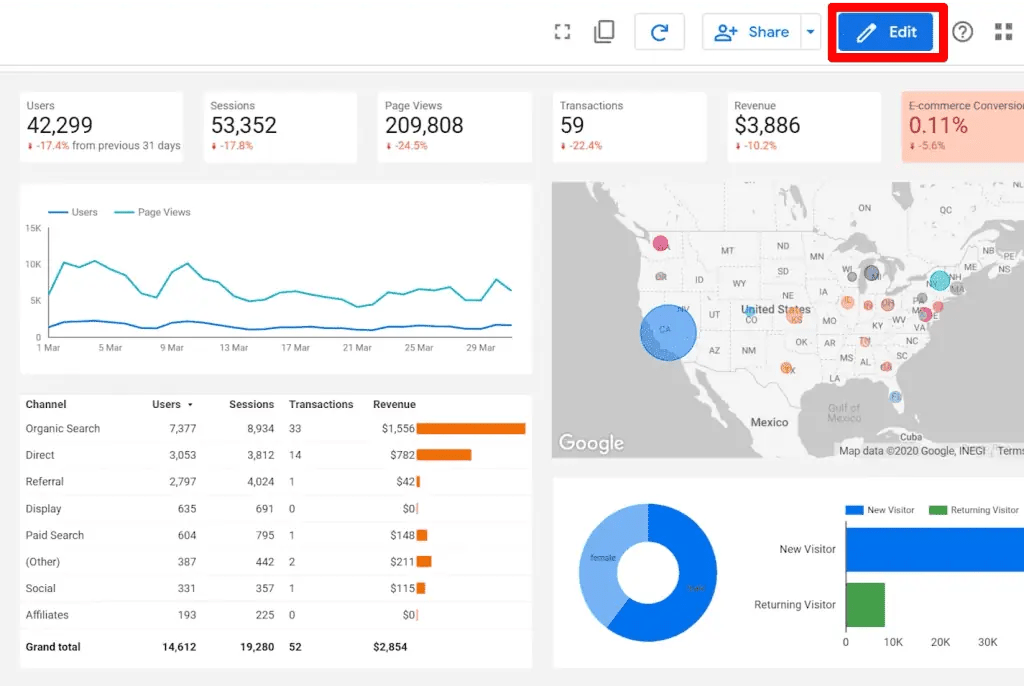Refresh the report data
1024x686 pixels.
pyautogui.click(x=659, y=31)
